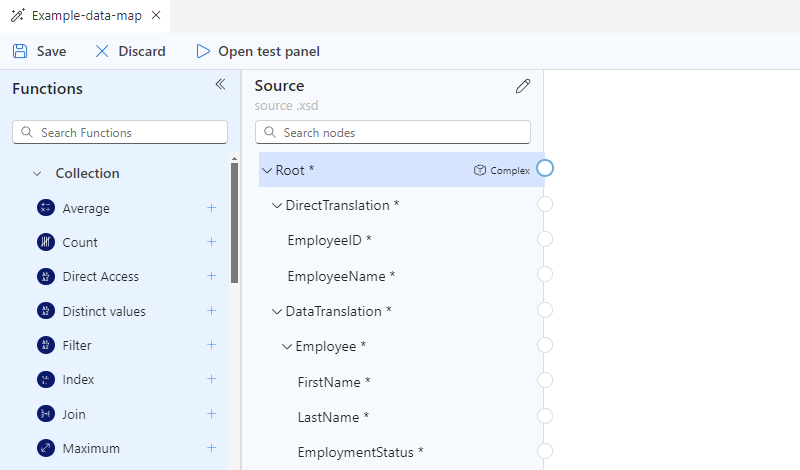Click the Average function icon

coord(46,208)
